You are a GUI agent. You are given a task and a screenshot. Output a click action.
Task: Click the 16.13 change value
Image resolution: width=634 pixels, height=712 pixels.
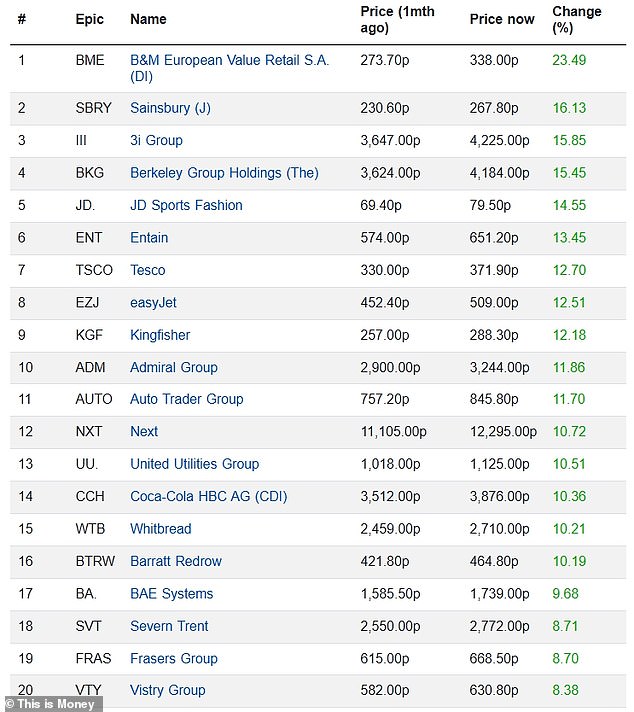(569, 108)
